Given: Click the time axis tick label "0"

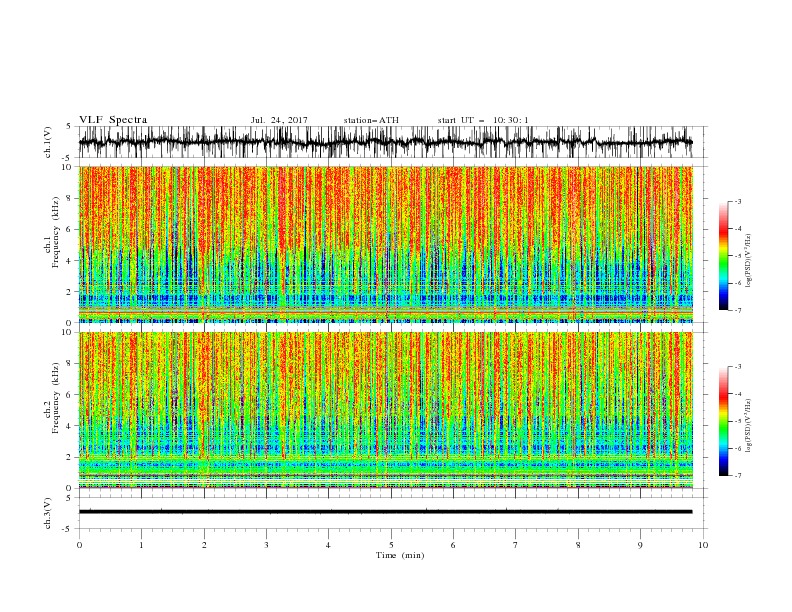Looking at the screenshot, I should coord(79,545).
